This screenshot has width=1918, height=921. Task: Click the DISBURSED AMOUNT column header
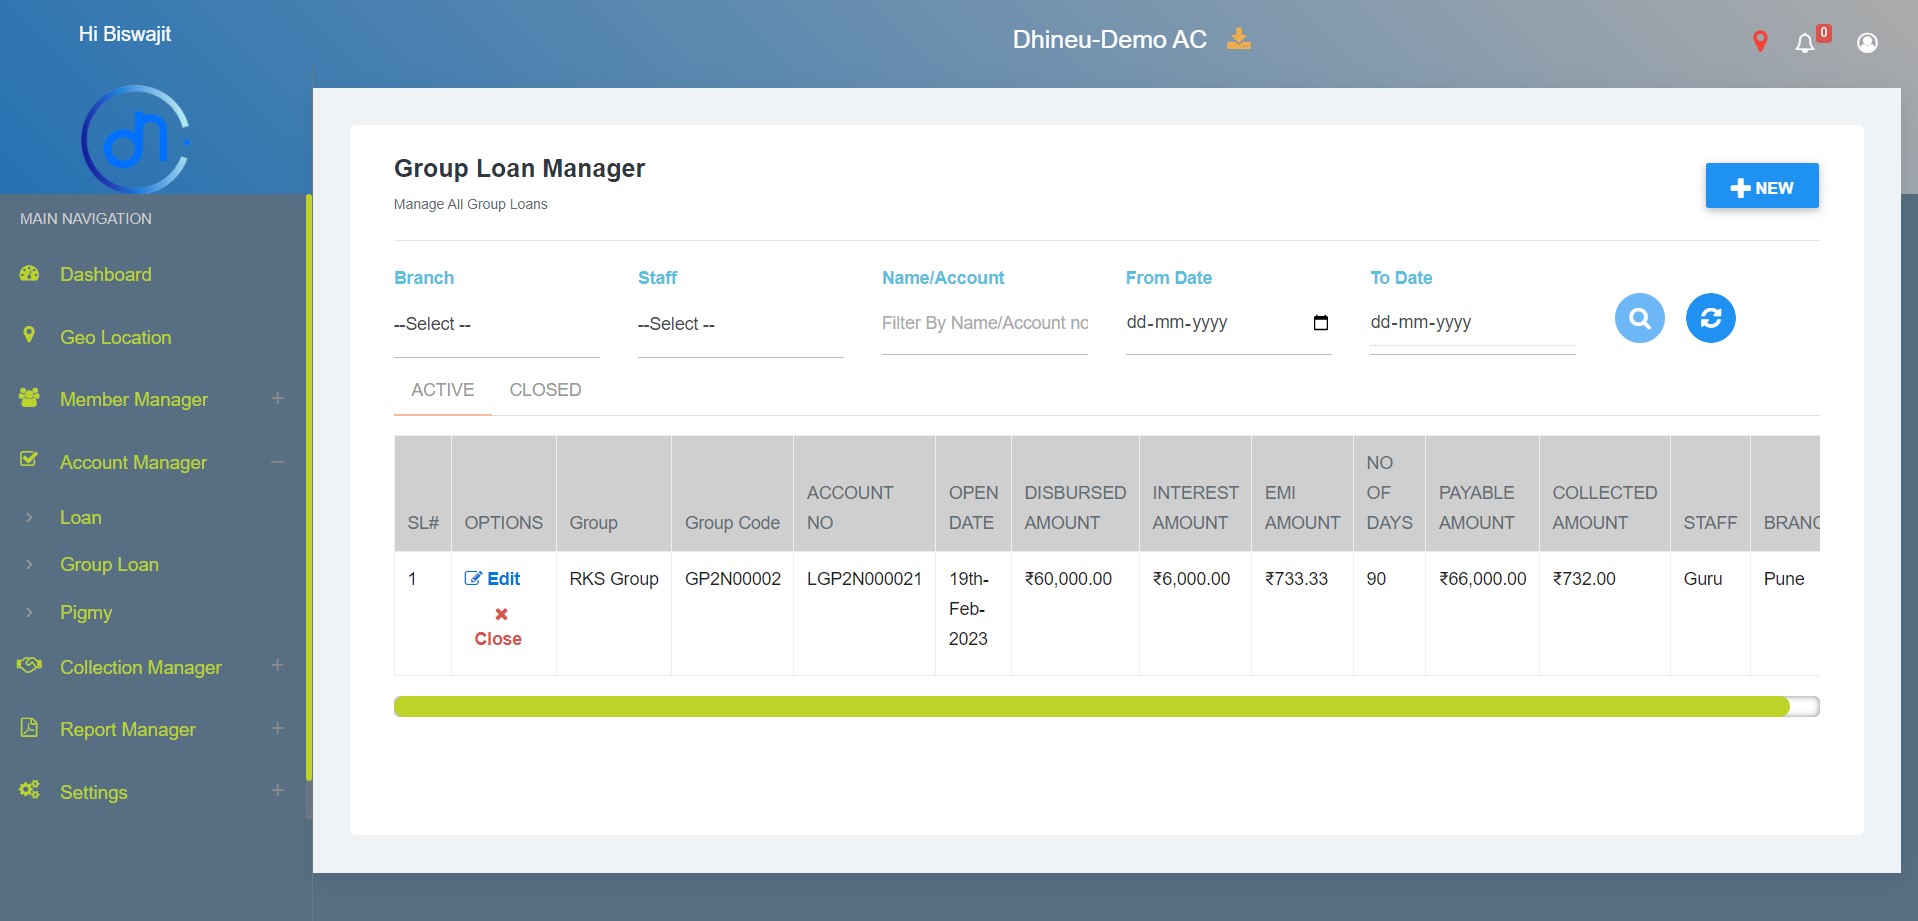click(1075, 493)
